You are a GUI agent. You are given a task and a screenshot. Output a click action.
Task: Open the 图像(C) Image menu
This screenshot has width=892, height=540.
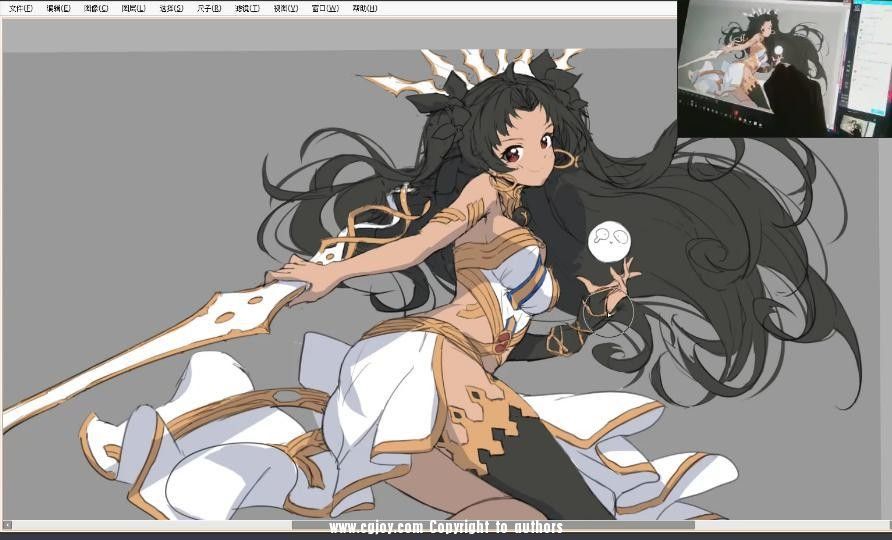click(96, 9)
